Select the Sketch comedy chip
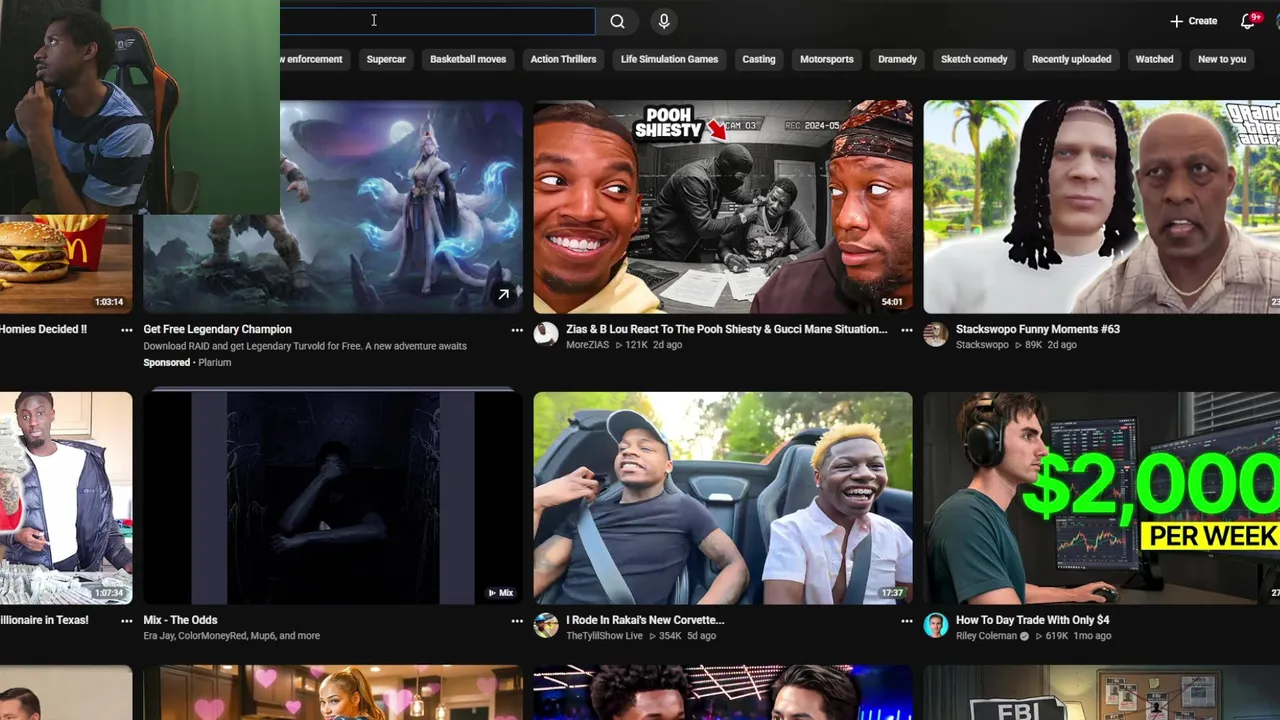This screenshot has width=1280, height=720. [x=974, y=59]
